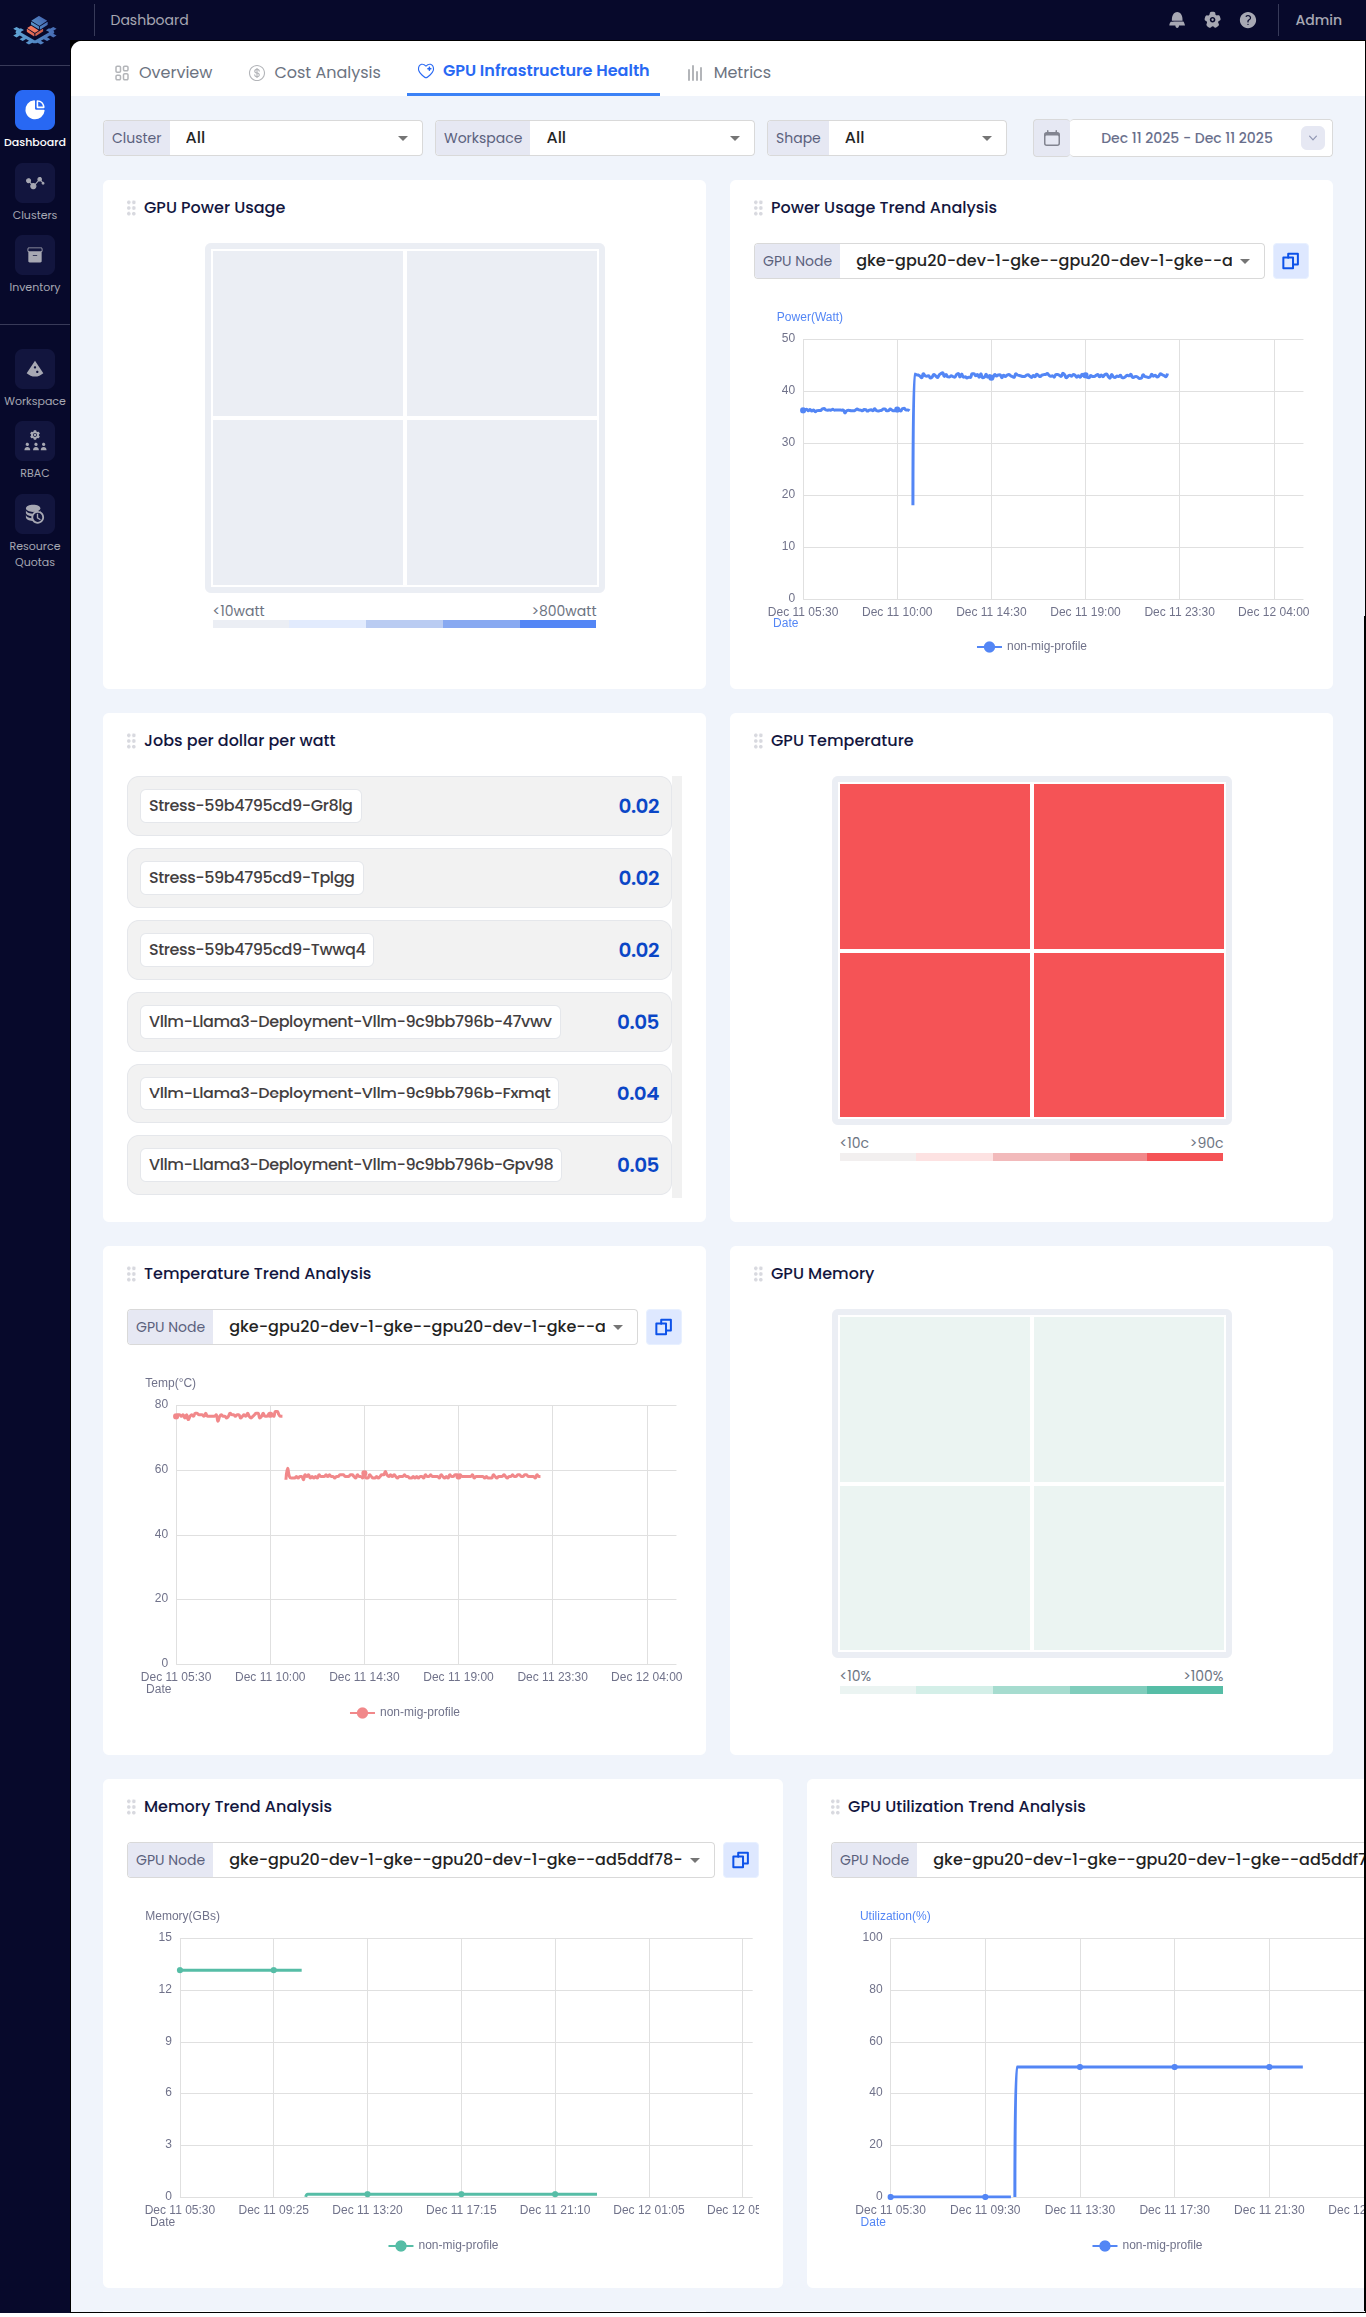Click top-left tile of GPU Temperature heatmap
Screen dimensions: 1366x2317
pyautogui.click(x=935, y=866)
